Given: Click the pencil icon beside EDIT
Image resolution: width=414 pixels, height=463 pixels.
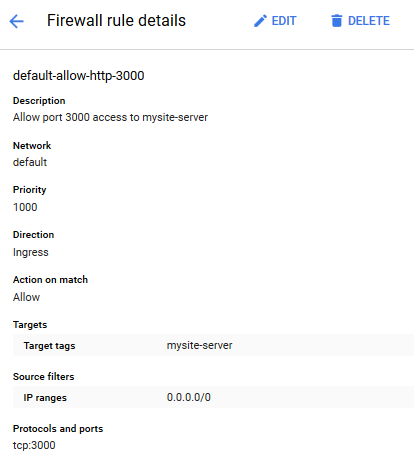Looking at the screenshot, I should coord(260,21).
